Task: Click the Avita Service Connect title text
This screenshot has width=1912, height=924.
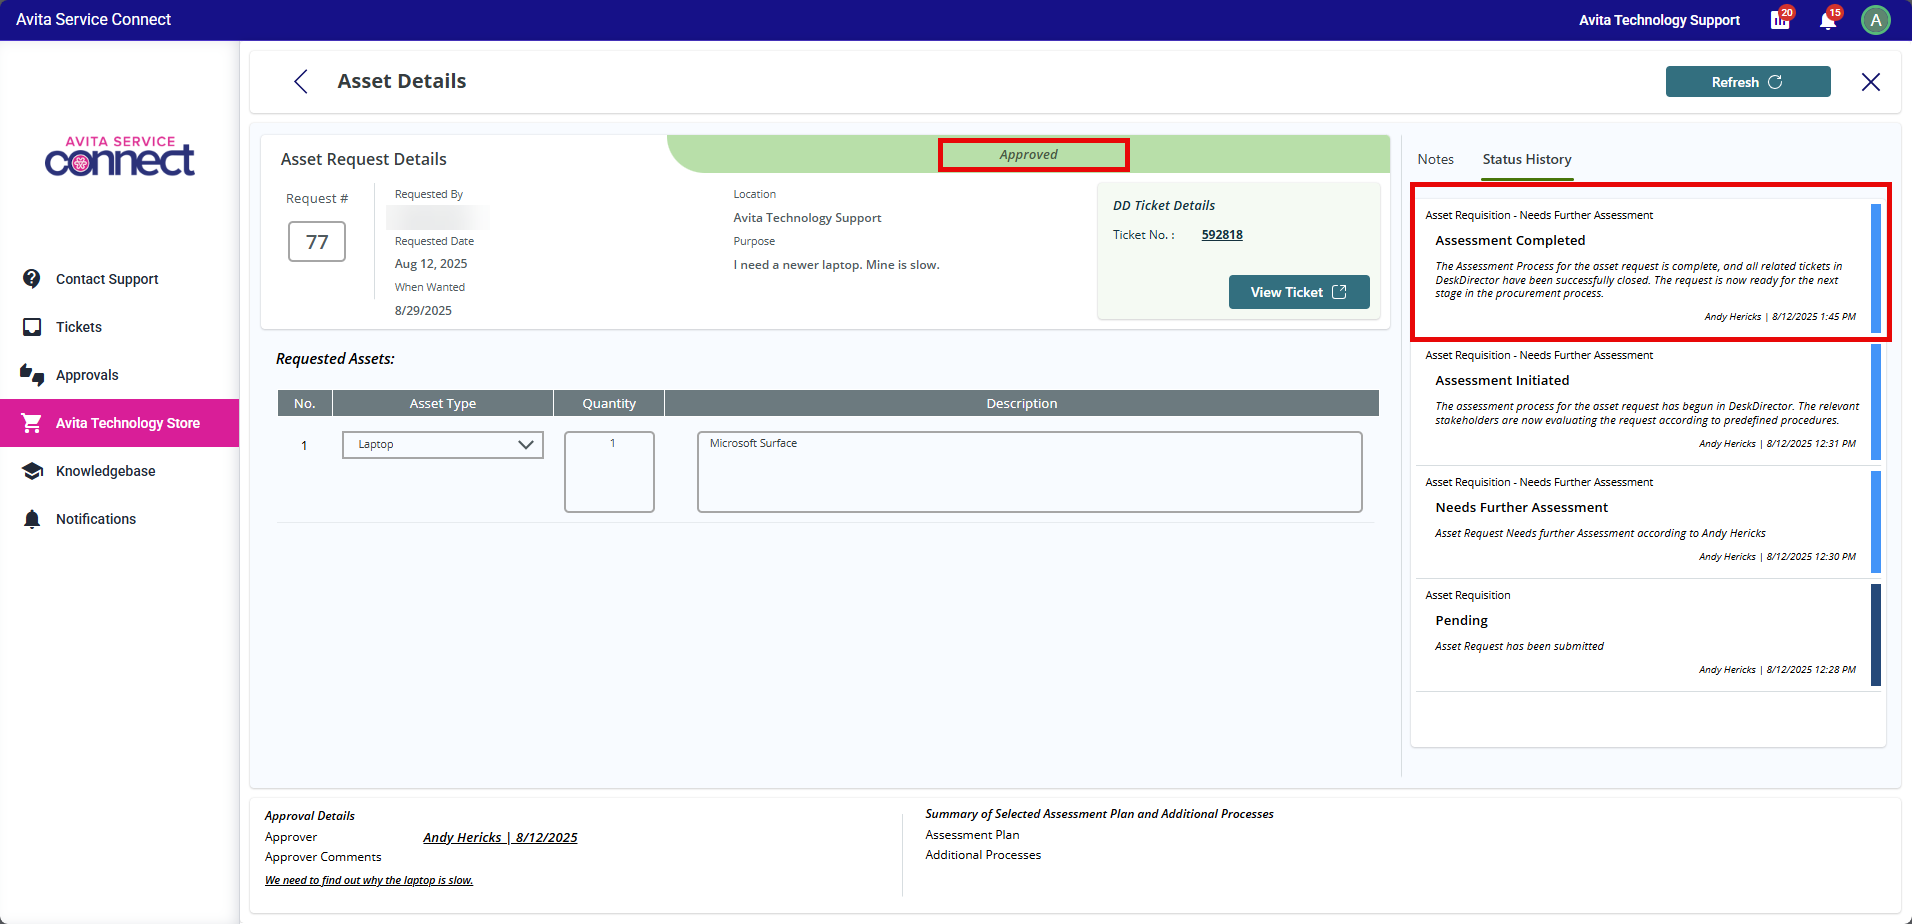Action: [93, 20]
